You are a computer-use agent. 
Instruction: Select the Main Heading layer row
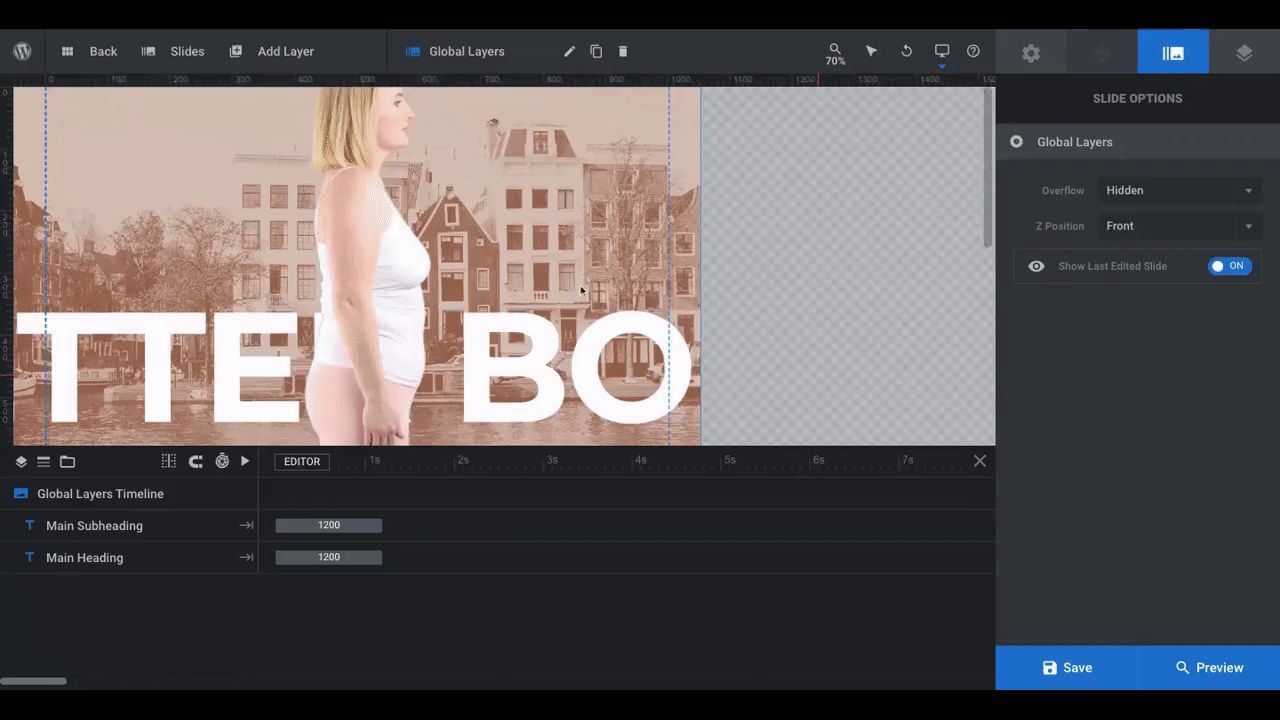point(129,558)
